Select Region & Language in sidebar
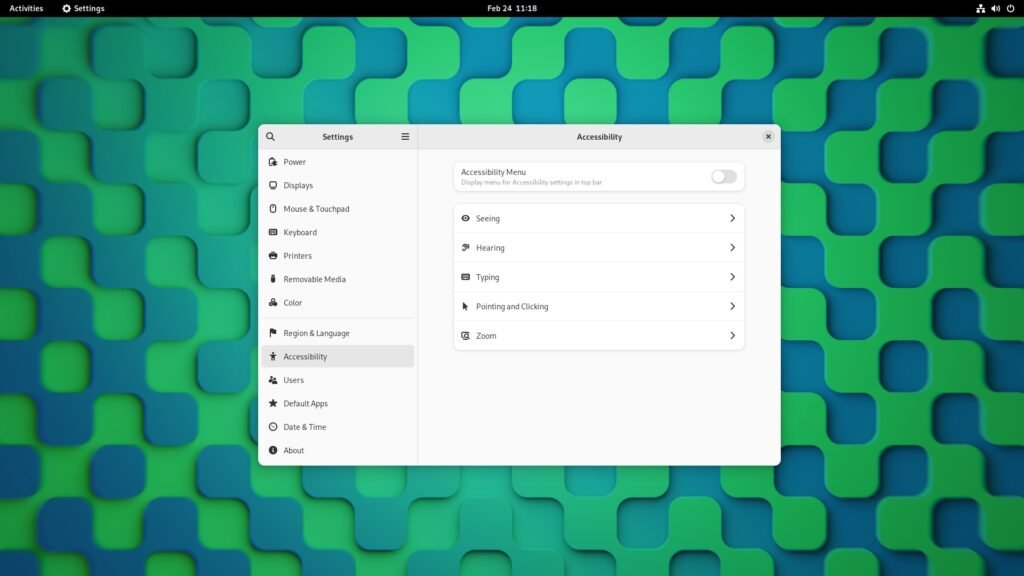Image resolution: width=1024 pixels, height=576 pixels. tap(338, 333)
